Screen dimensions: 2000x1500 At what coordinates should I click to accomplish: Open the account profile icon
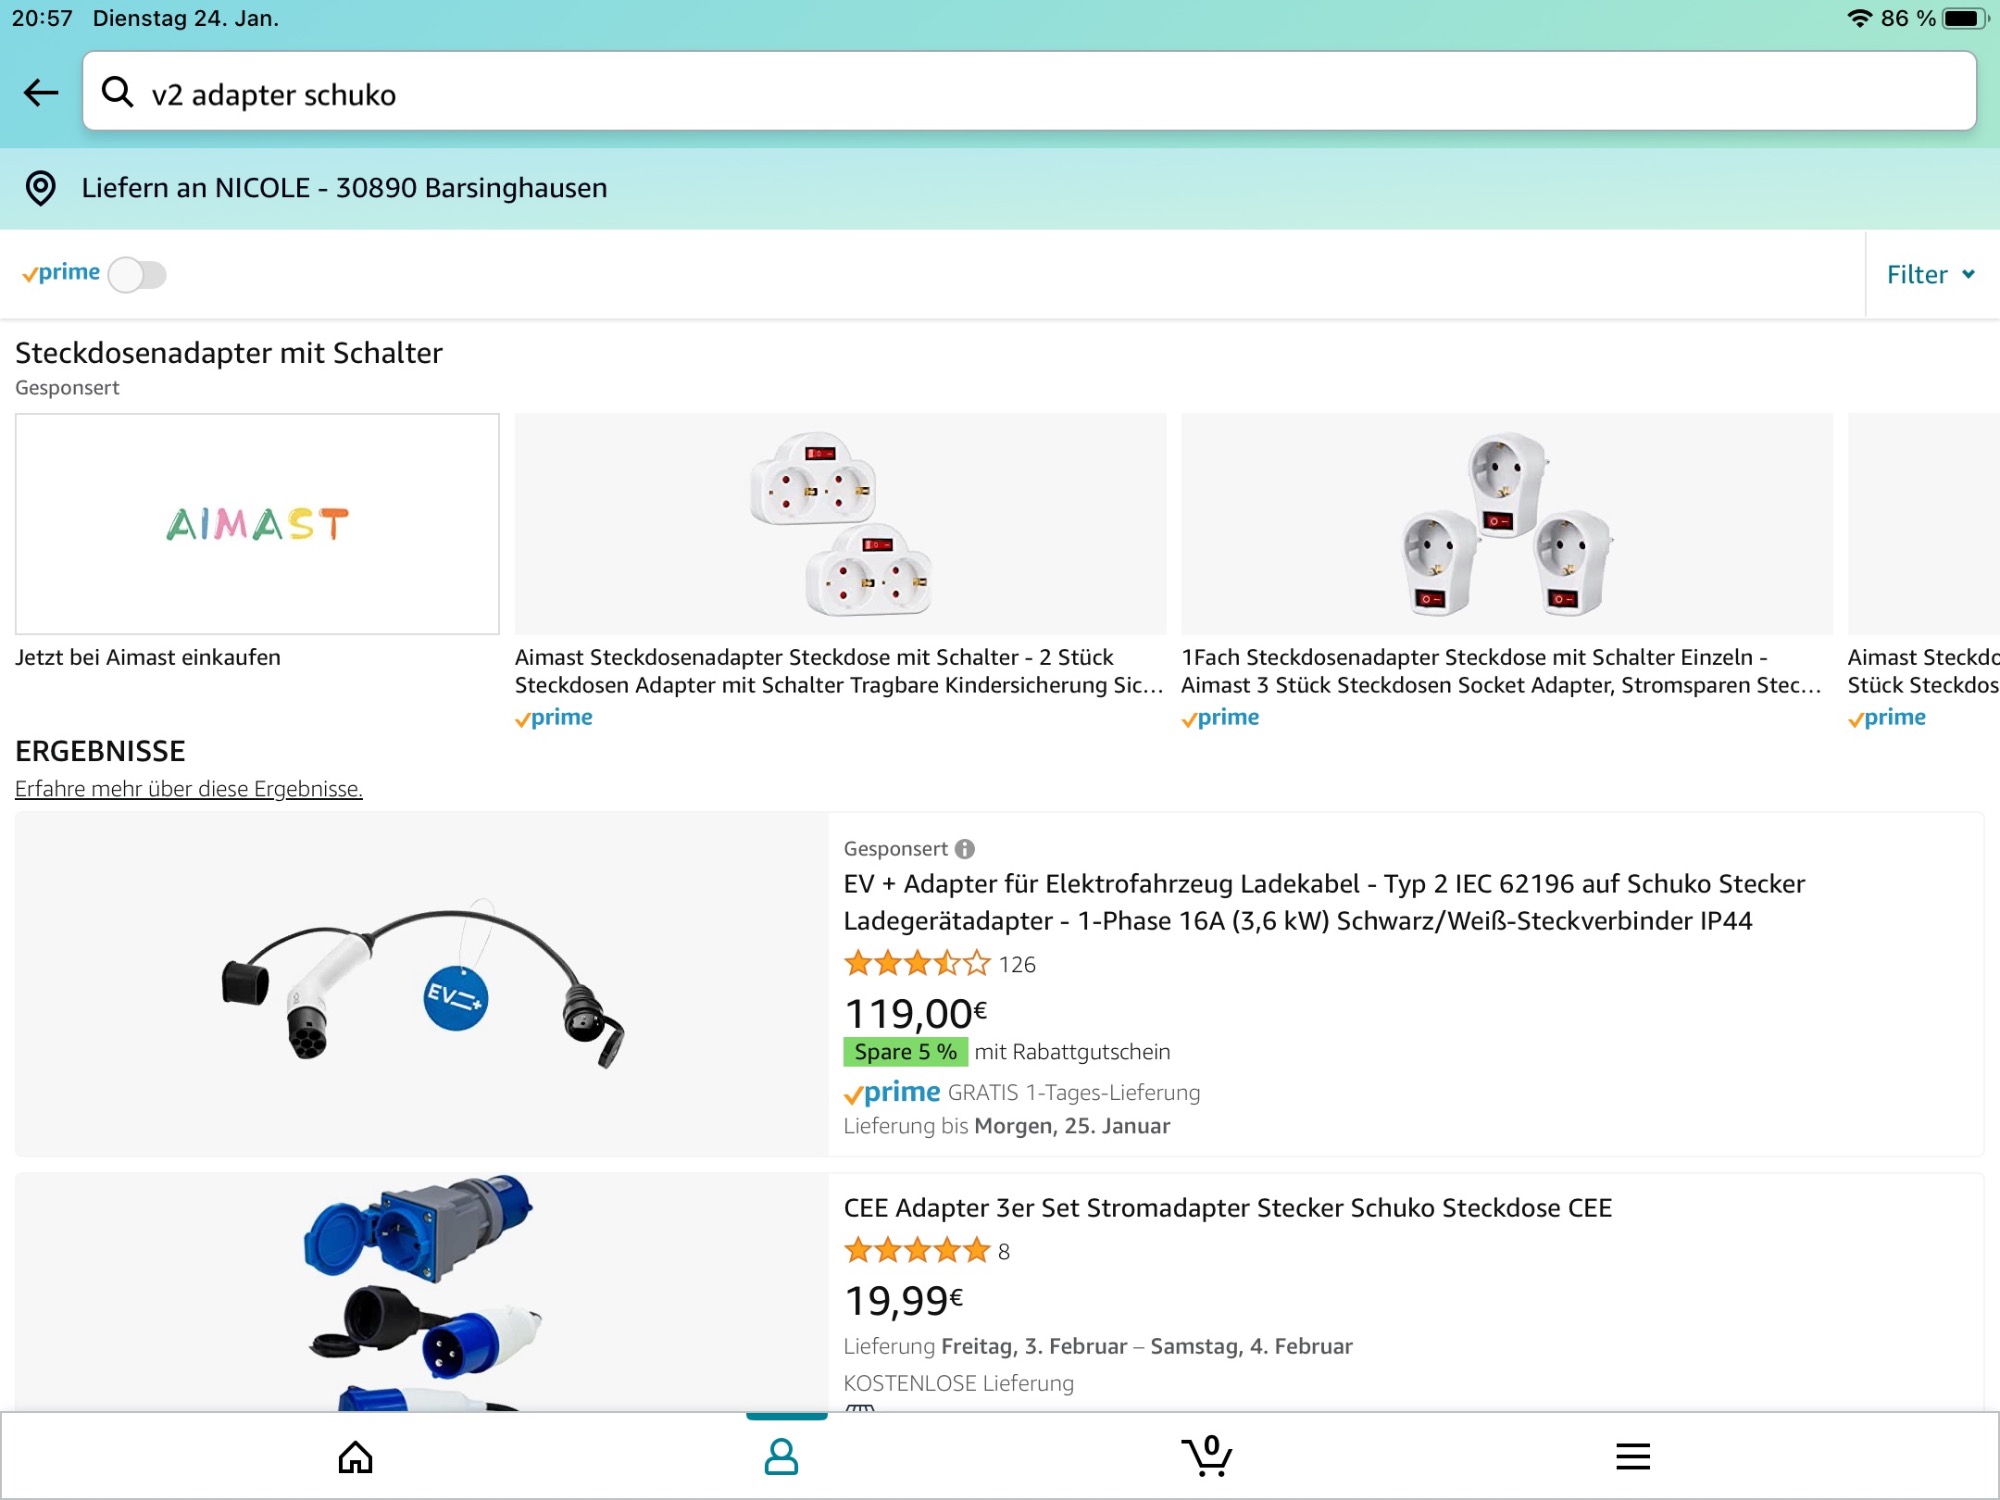click(x=781, y=1457)
